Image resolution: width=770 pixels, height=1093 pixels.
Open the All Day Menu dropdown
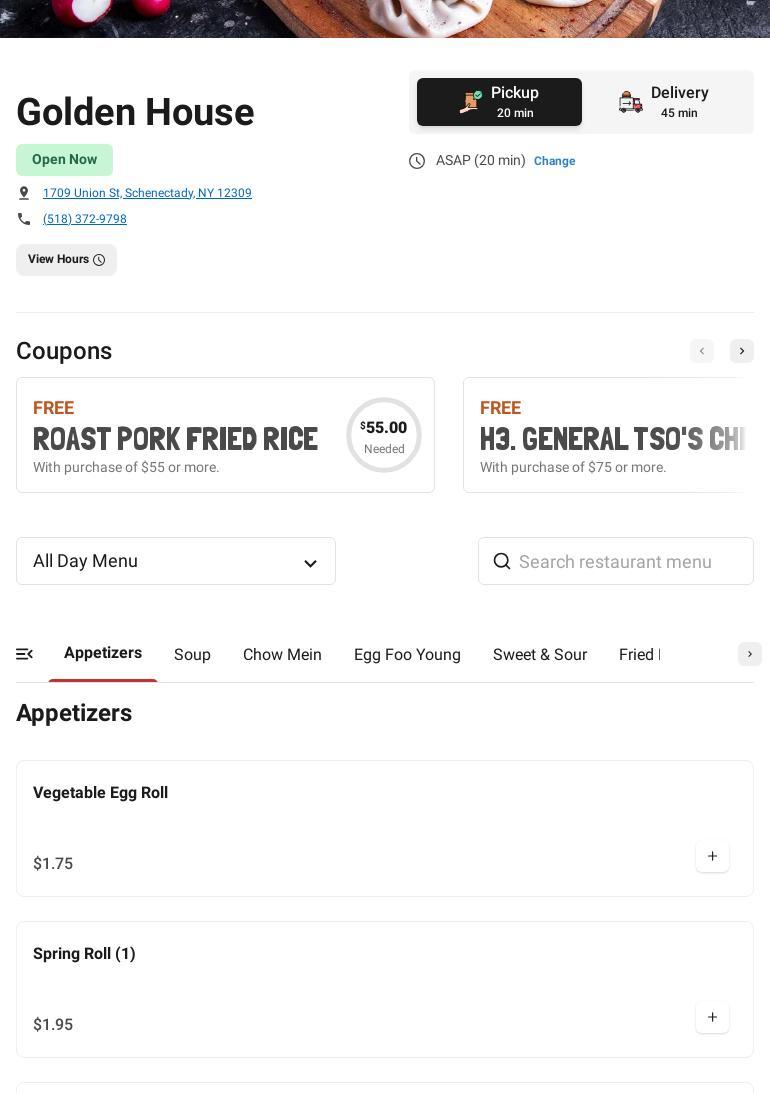(176, 561)
